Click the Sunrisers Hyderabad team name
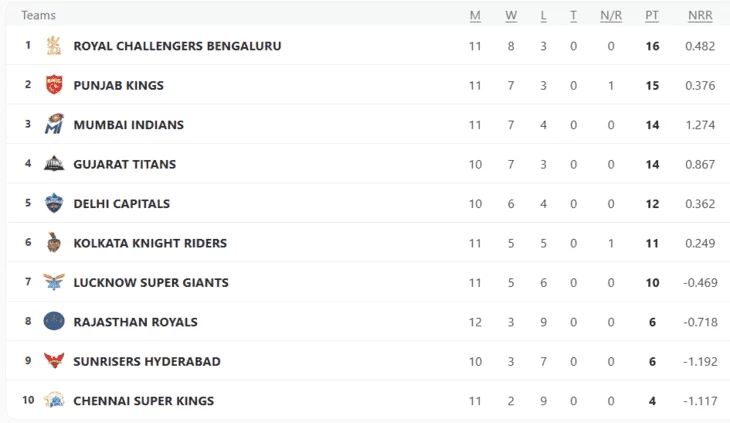 [x=147, y=362]
